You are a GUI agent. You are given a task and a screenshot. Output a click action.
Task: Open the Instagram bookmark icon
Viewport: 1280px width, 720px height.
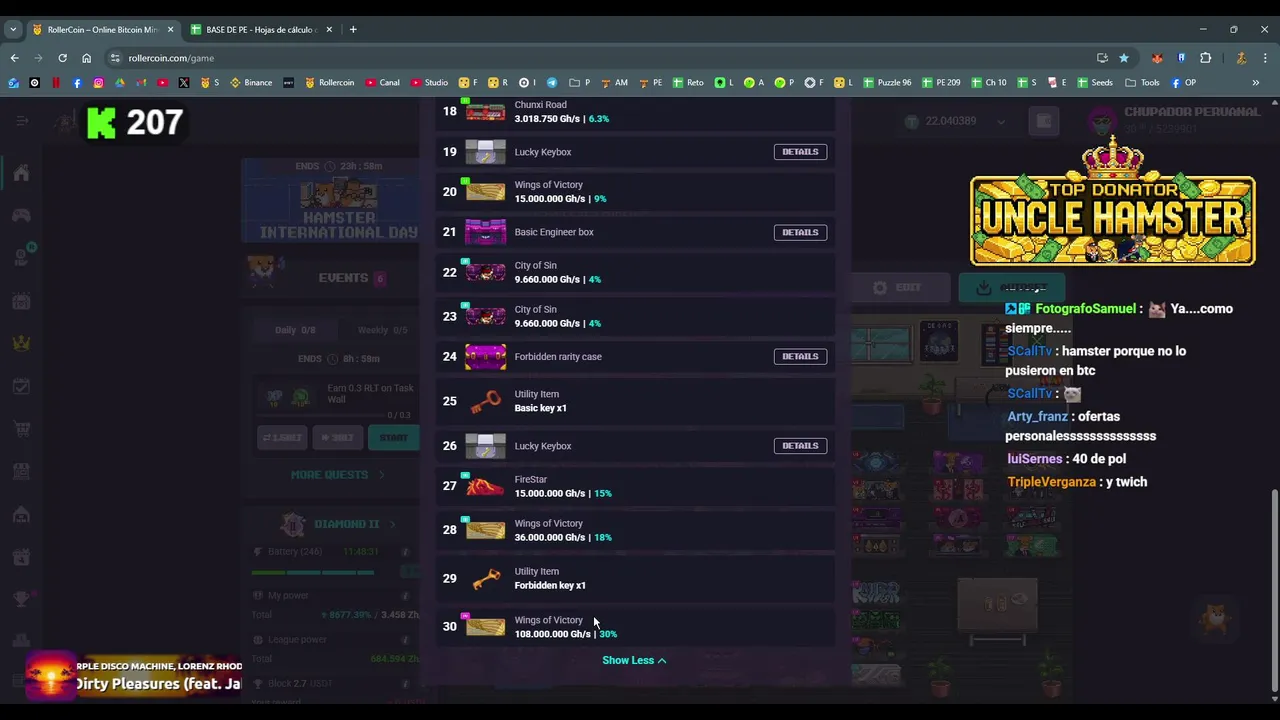(98, 83)
